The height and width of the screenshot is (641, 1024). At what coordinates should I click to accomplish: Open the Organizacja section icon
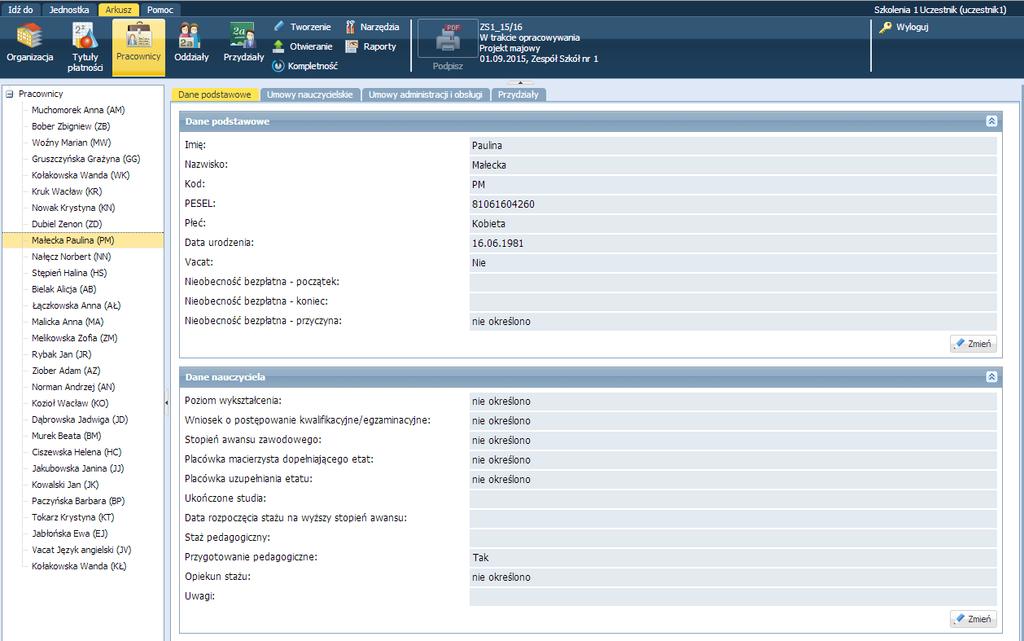point(29,43)
